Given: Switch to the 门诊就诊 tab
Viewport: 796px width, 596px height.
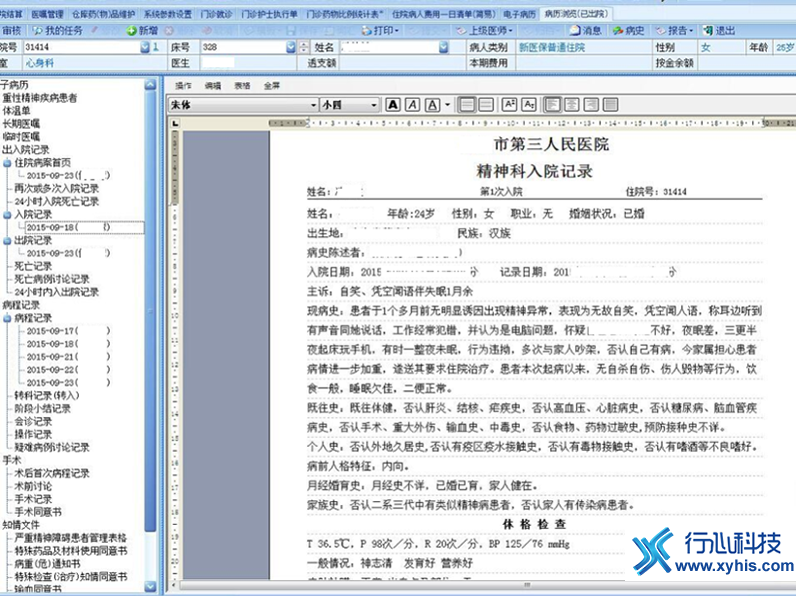Looking at the screenshot, I should [216, 14].
